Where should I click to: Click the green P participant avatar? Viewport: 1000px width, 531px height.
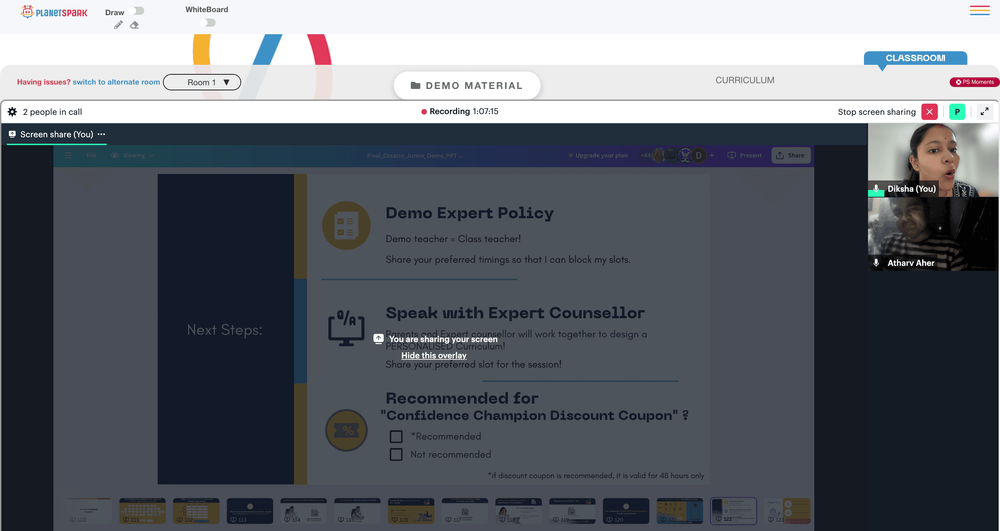pyautogui.click(x=957, y=112)
